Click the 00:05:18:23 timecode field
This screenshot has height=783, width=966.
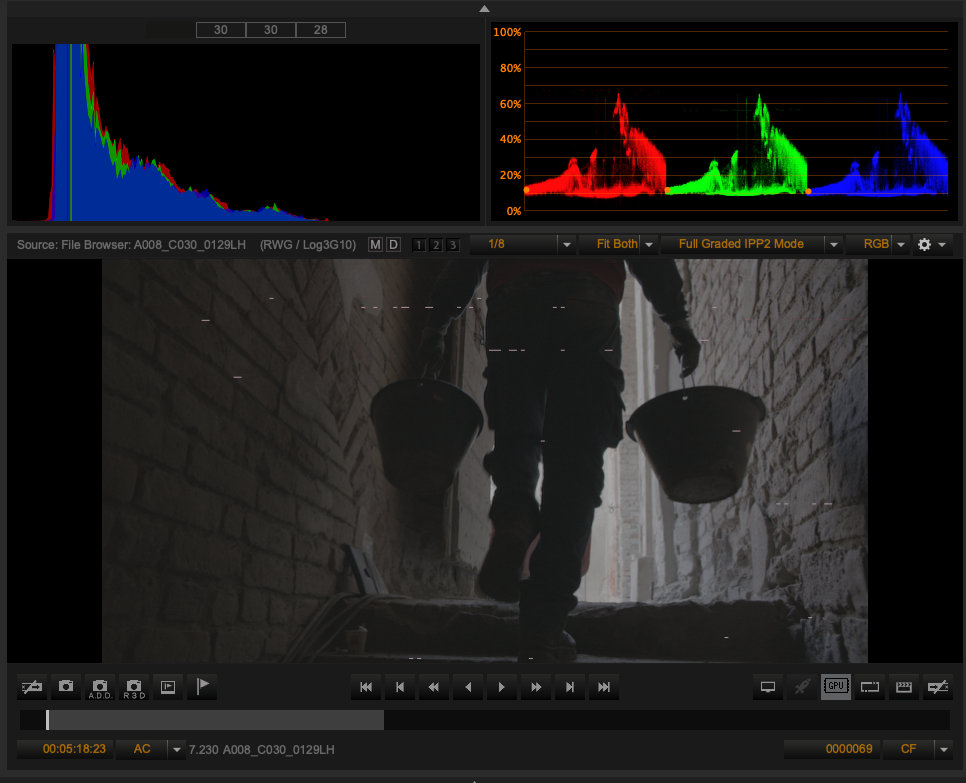[x=65, y=749]
